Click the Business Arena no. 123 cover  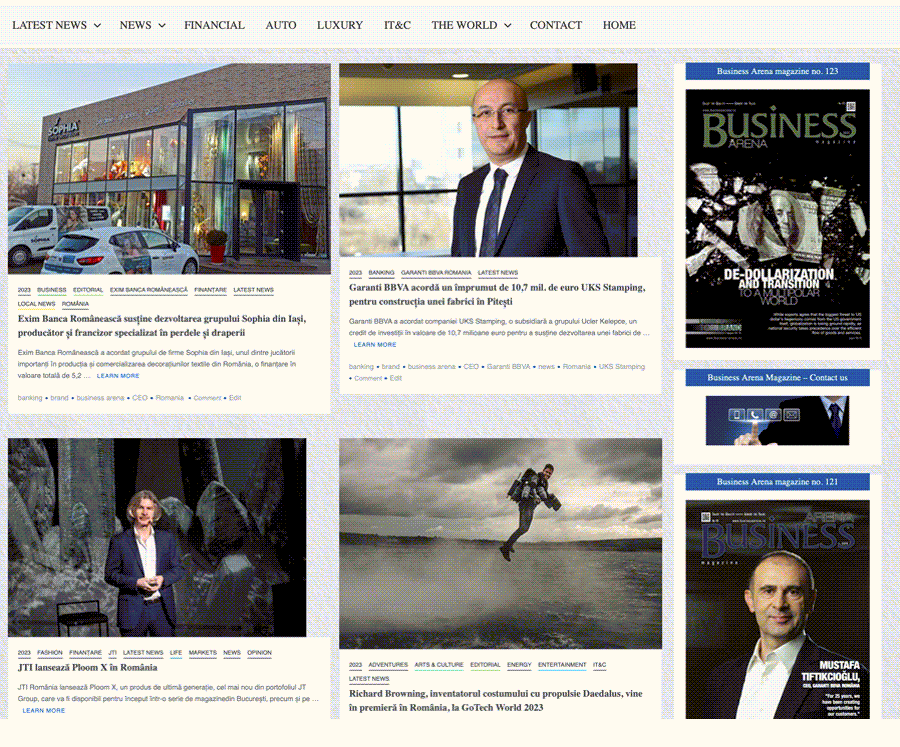[x=777, y=218]
